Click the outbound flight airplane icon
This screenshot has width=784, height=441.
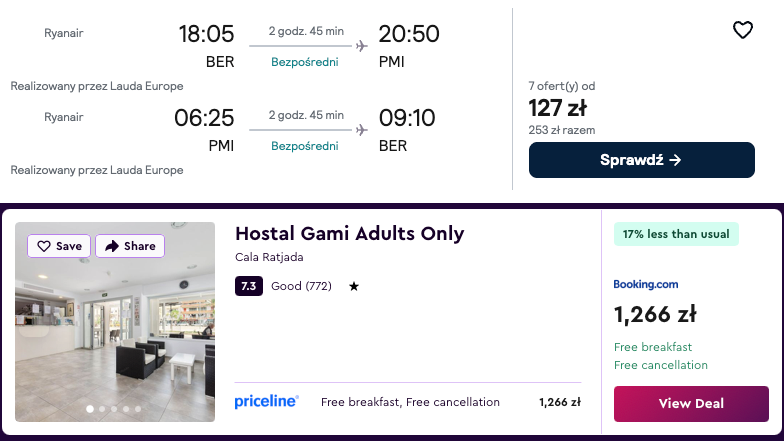(361, 45)
